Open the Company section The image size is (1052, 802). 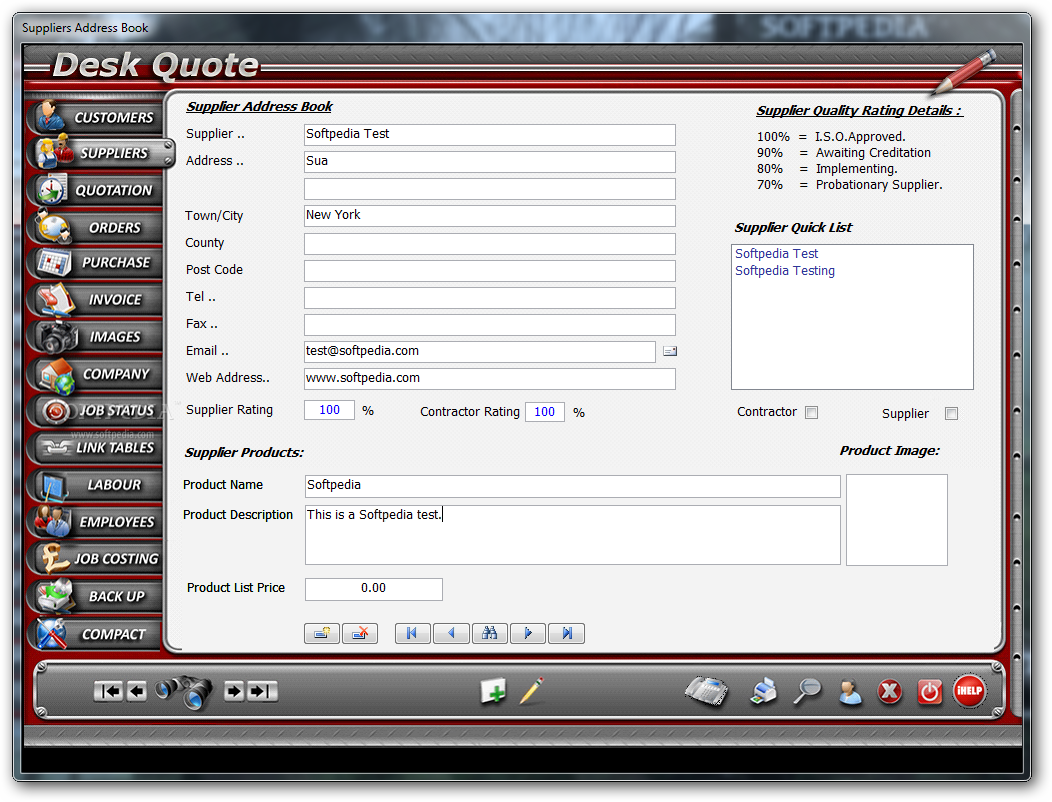[x=95, y=374]
